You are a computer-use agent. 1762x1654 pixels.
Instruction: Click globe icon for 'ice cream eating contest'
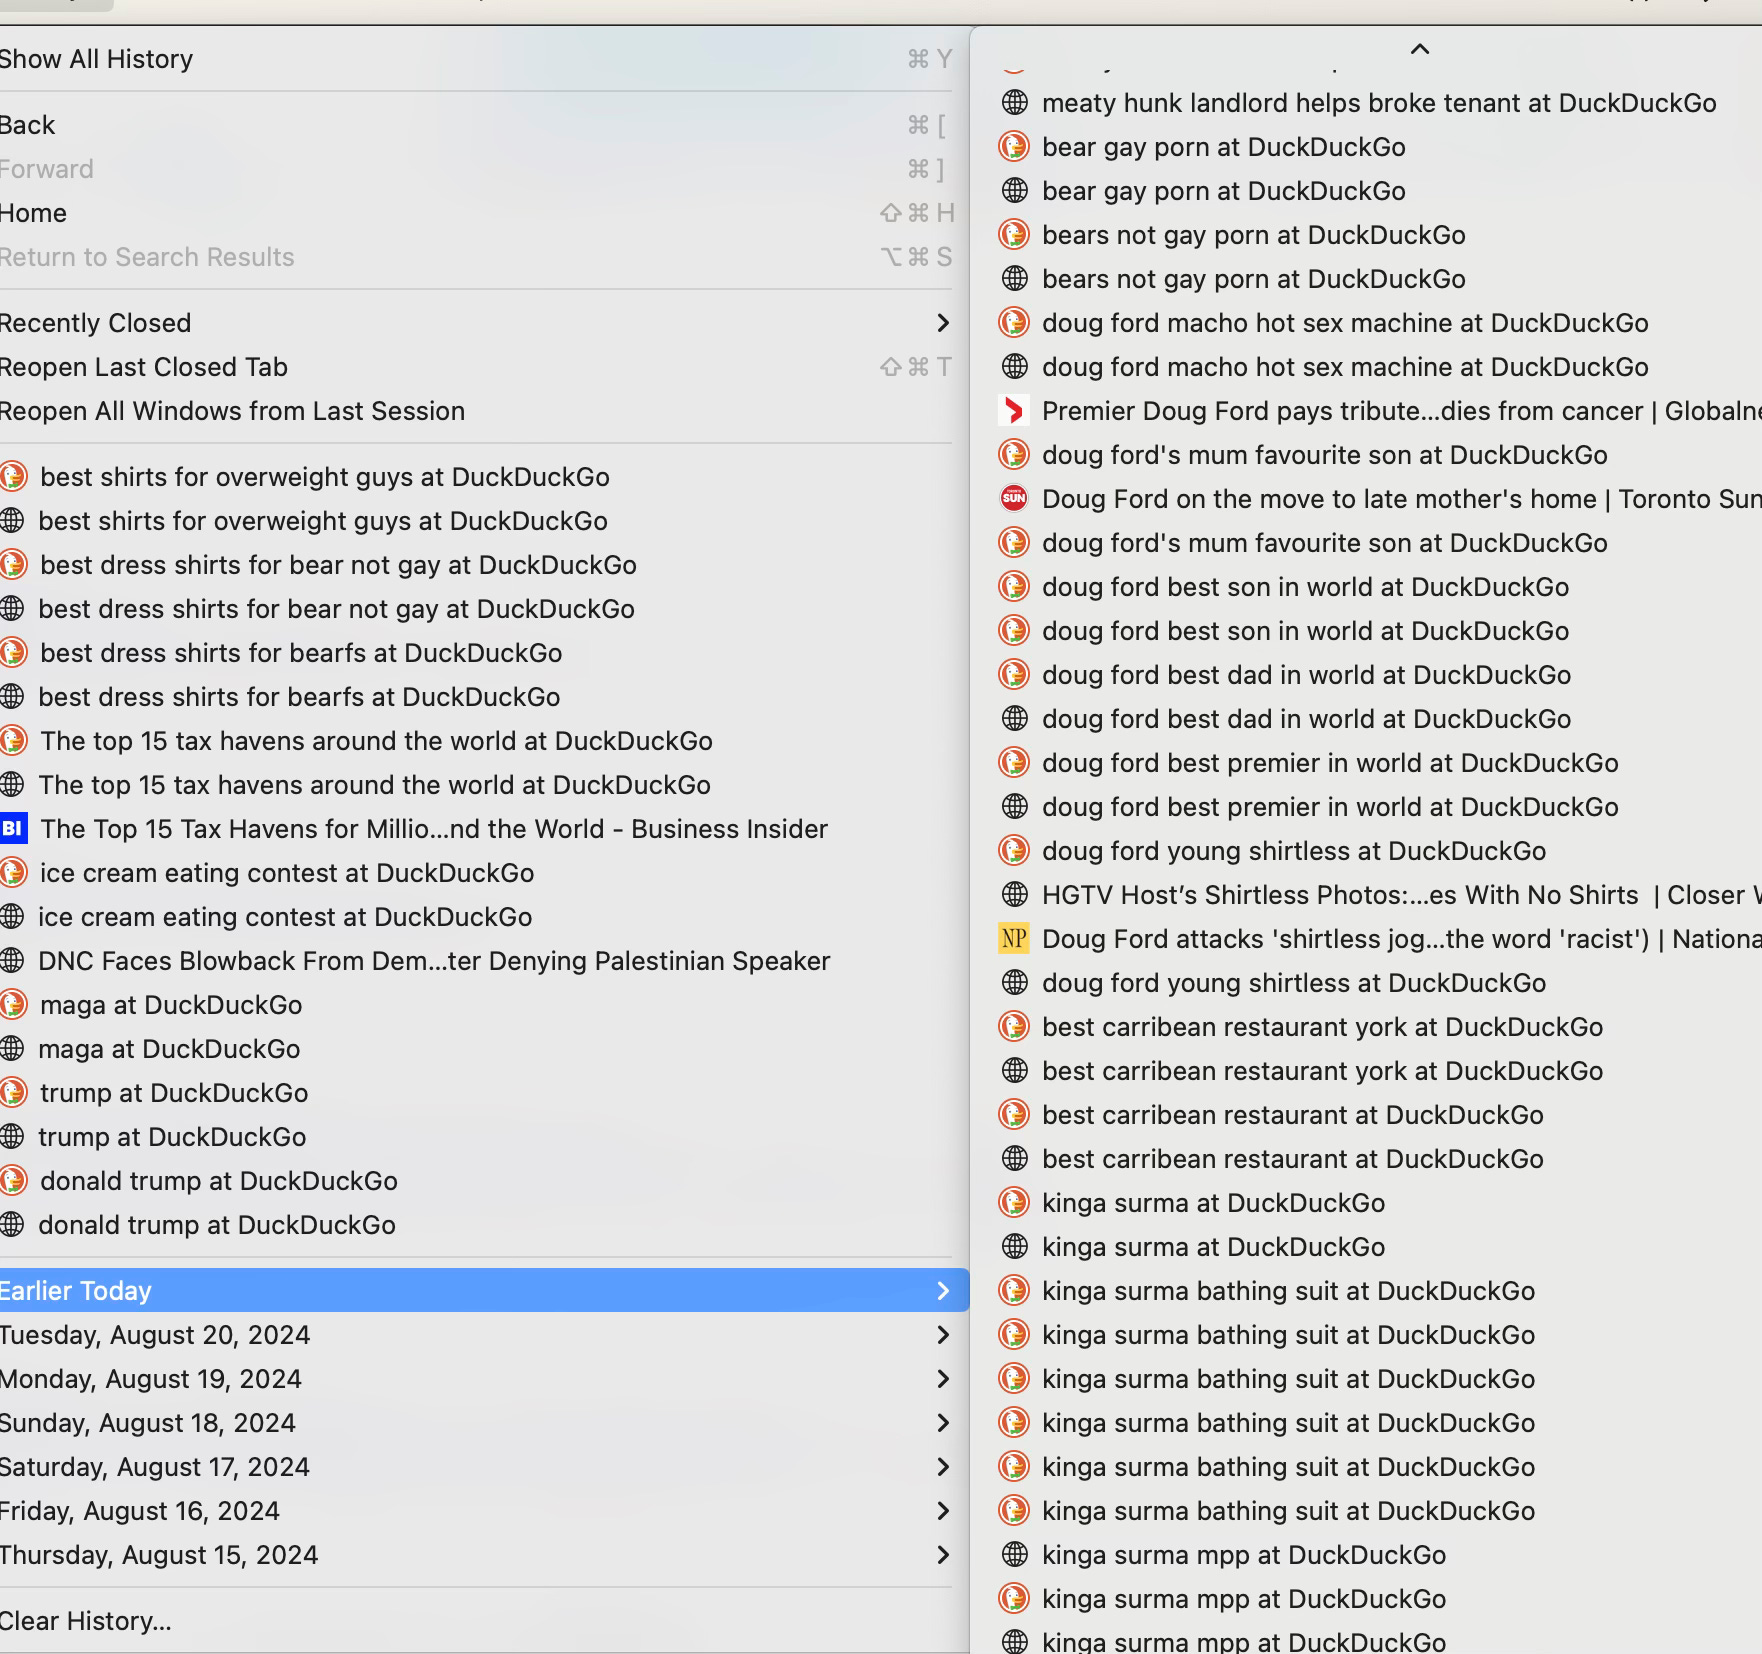pos(12,917)
